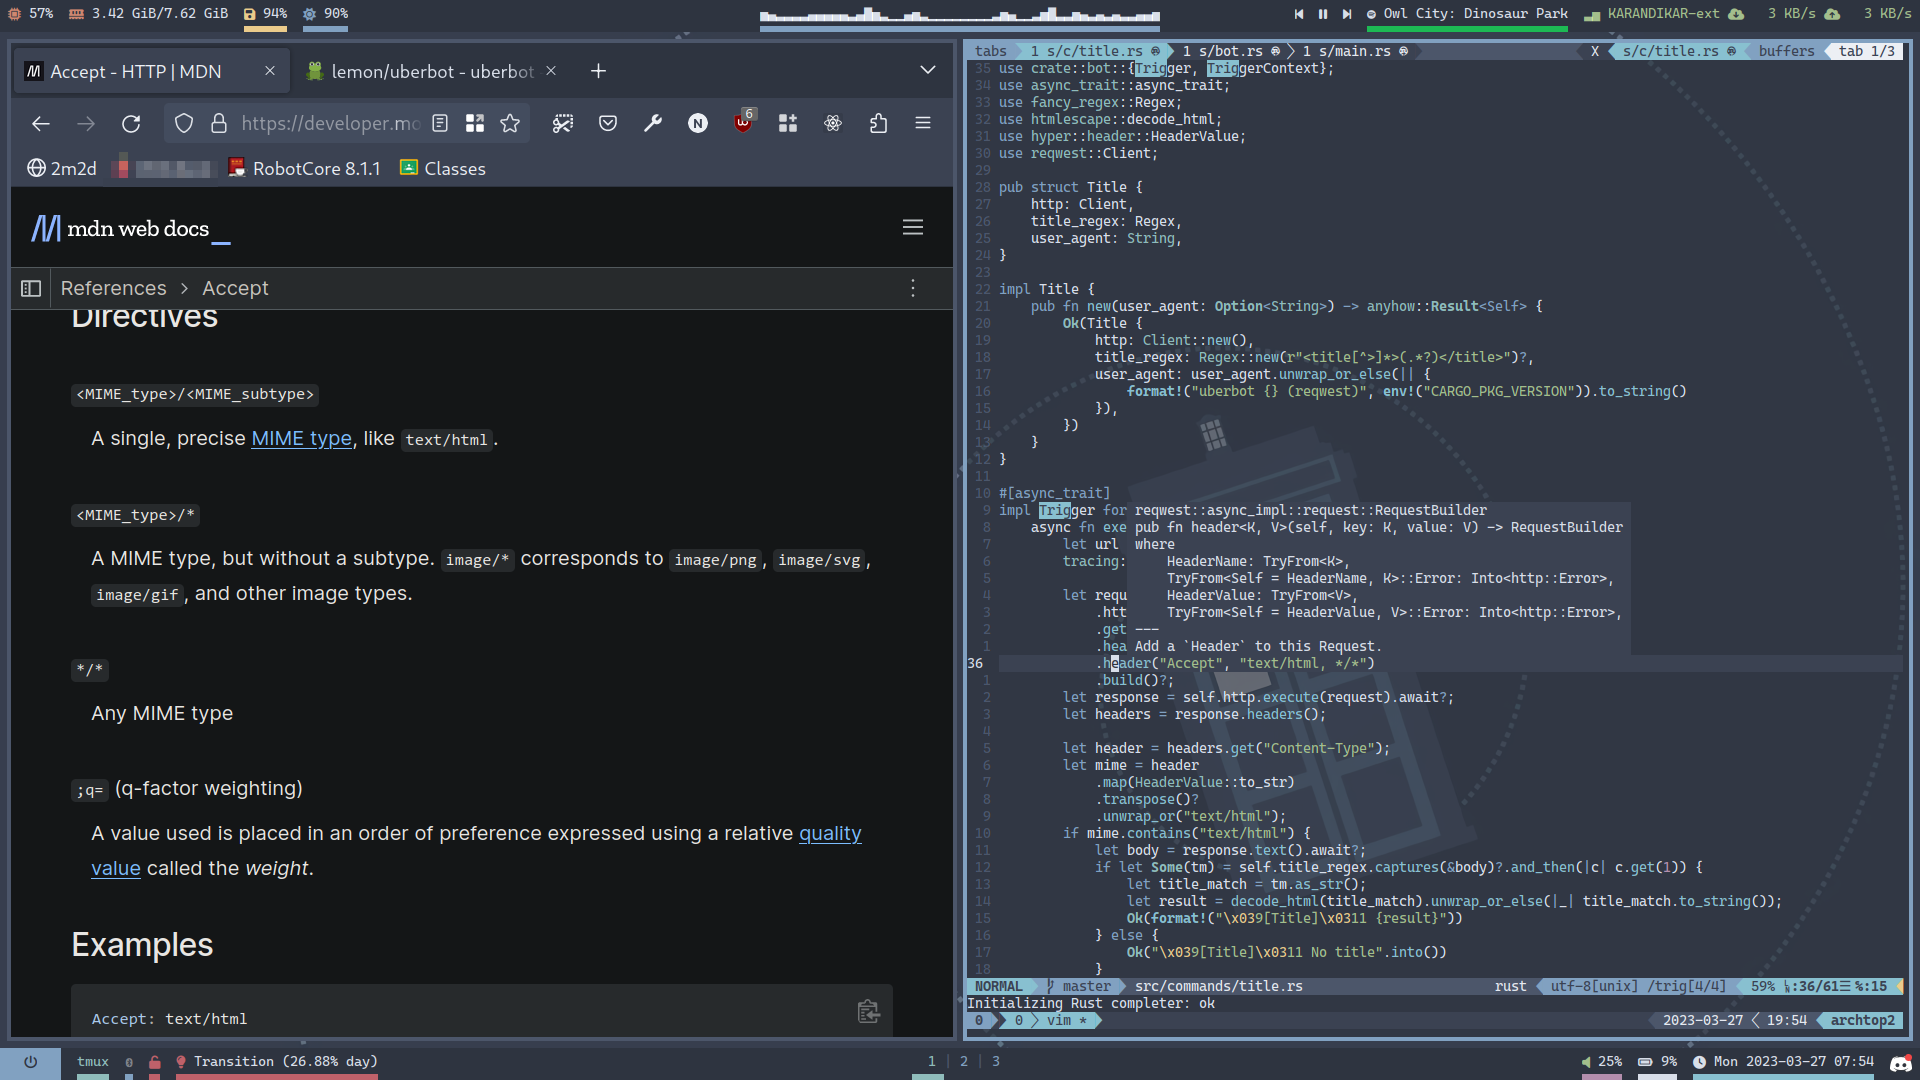Open the MDN hamburger navigation menu
Viewport: 1920px width, 1080px height.
click(913, 228)
